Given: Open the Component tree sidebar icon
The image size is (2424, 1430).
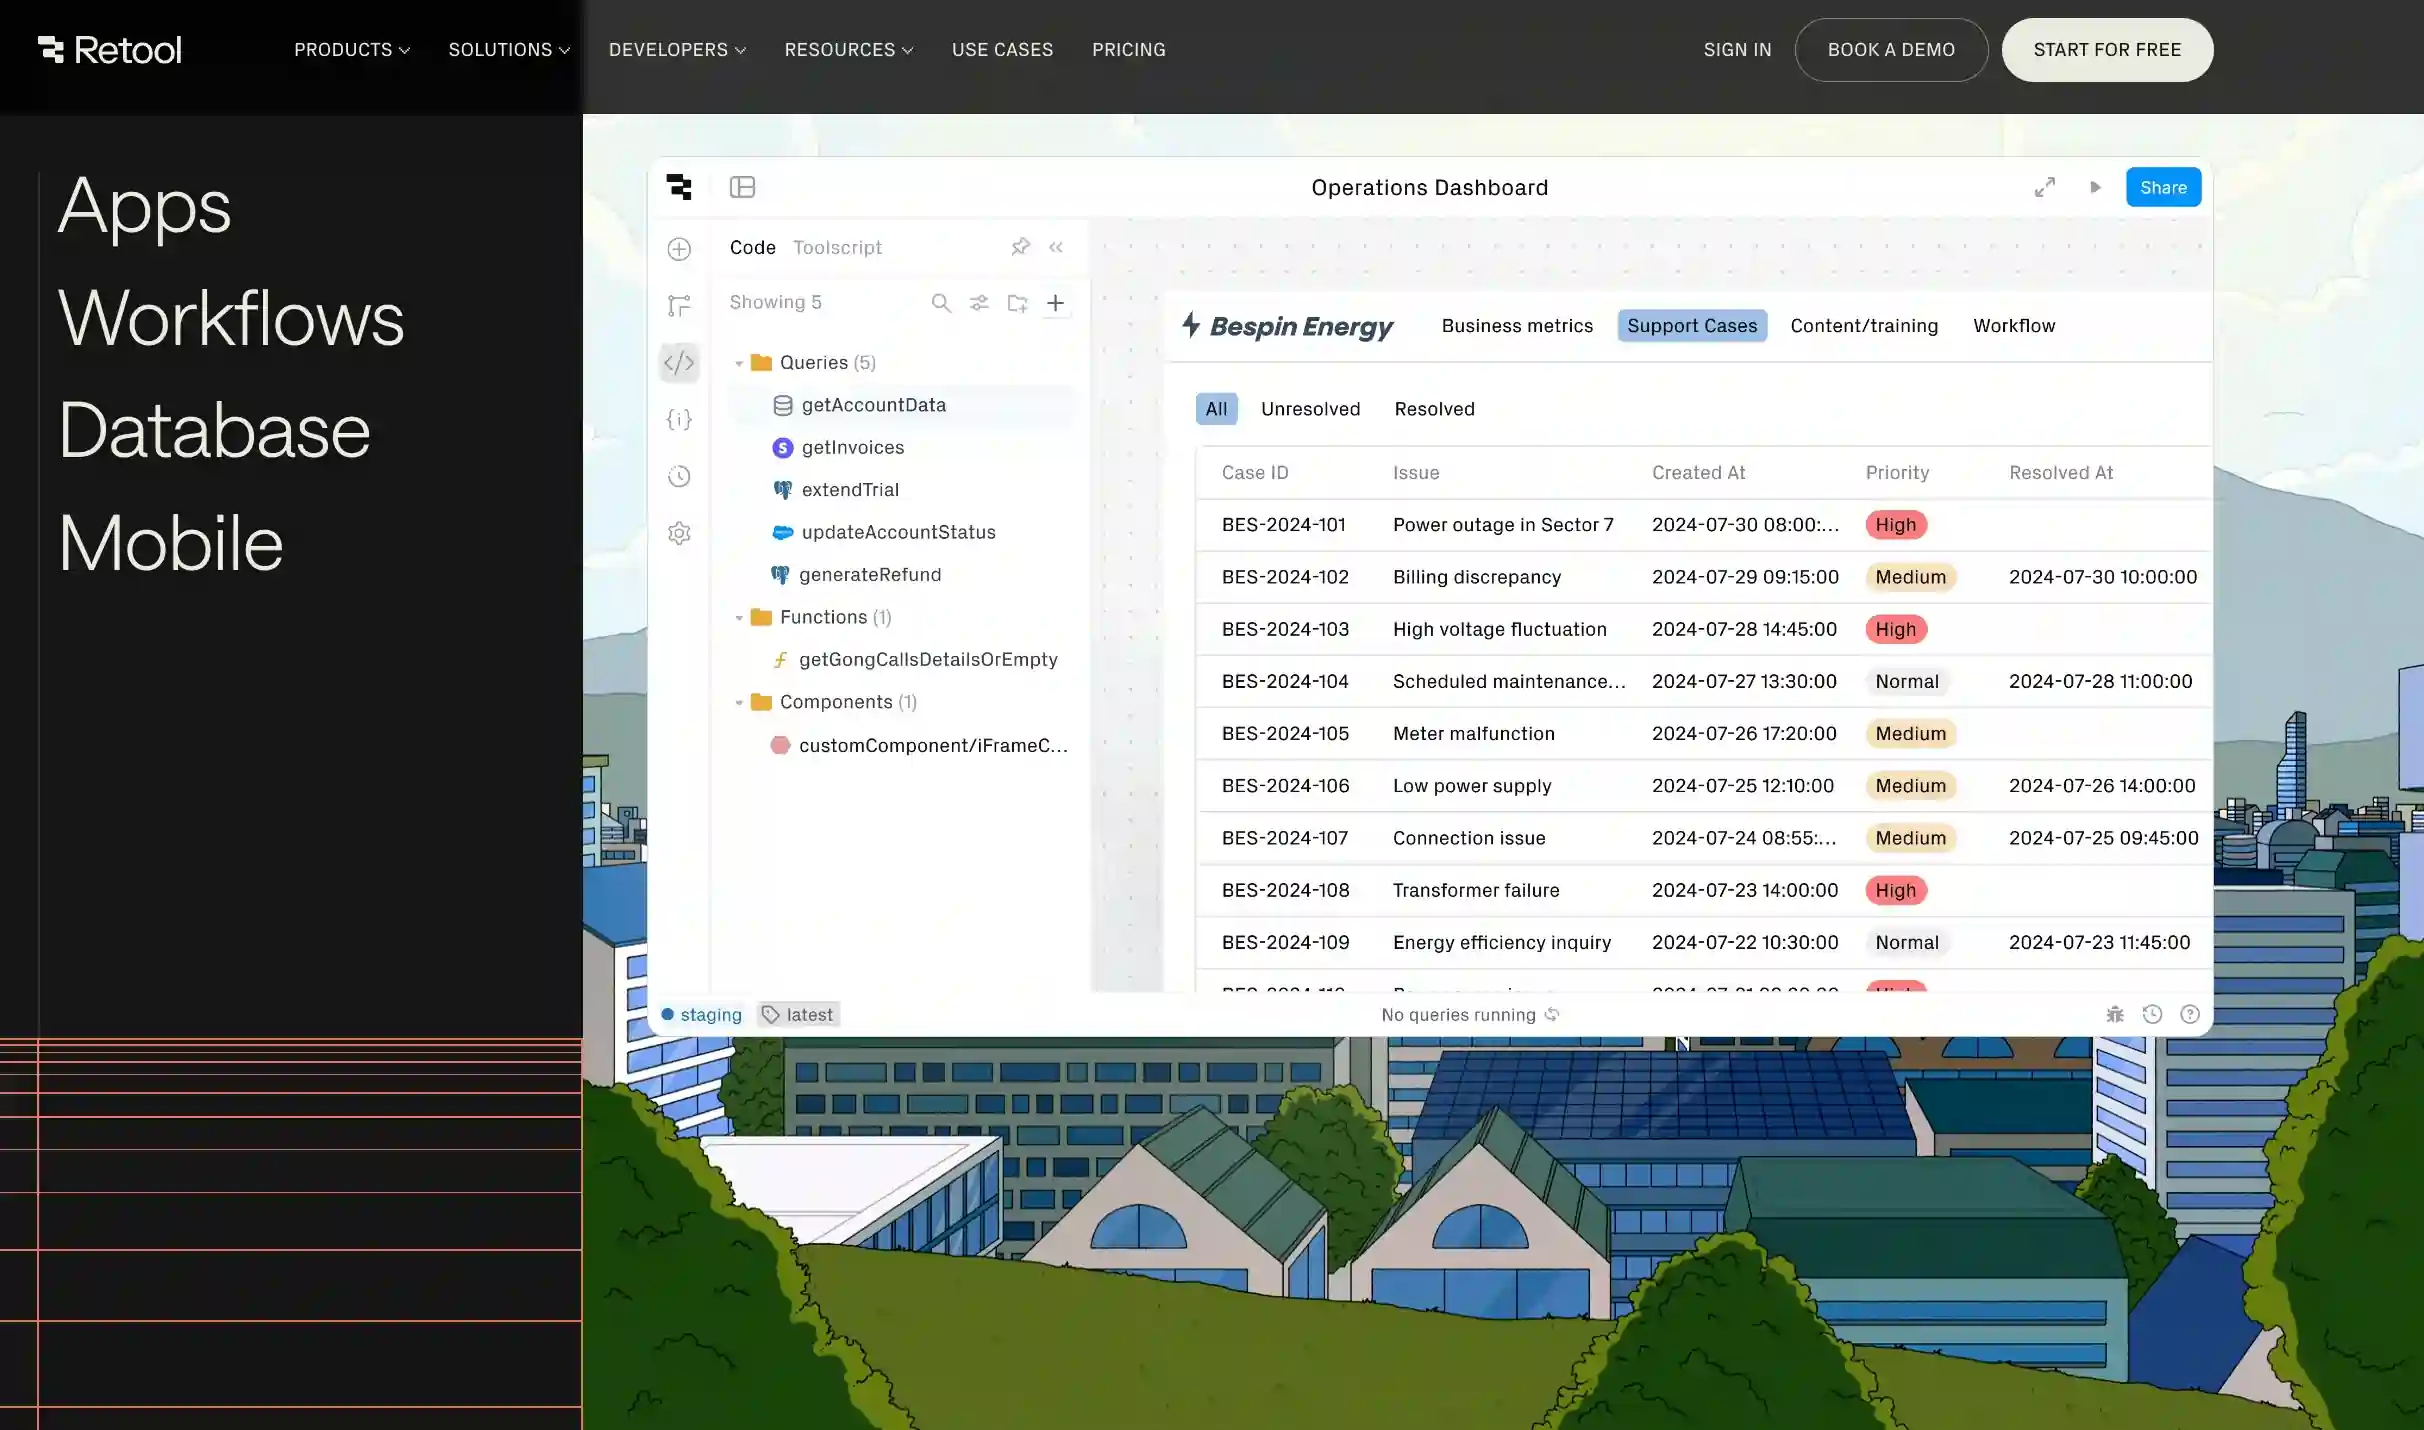Looking at the screenshot, I should tap(679, 305).
